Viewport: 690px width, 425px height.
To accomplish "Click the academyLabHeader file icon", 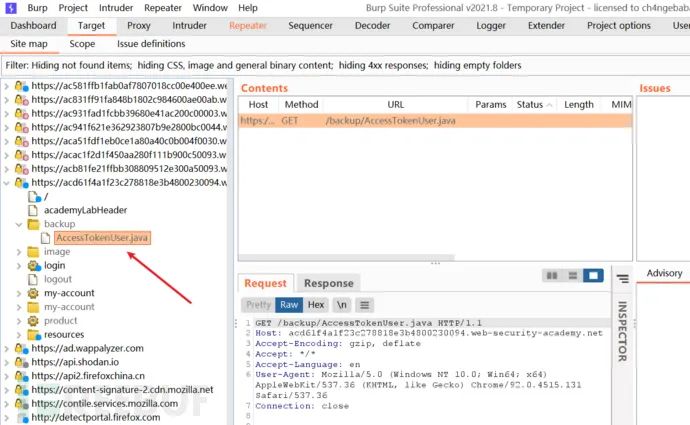I will tap(33, 210).
